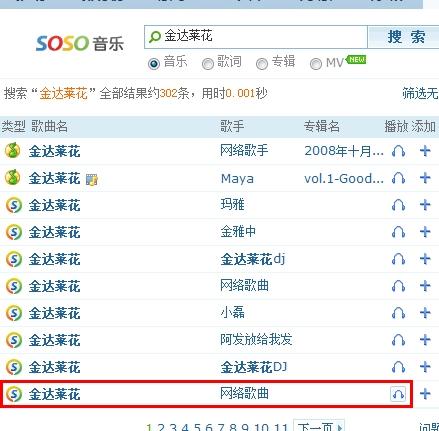The height and width of the screenshot is (431, 439).
Task: Click the MV video icon beside the Maya song title
Action: click(x=92, y=179)
